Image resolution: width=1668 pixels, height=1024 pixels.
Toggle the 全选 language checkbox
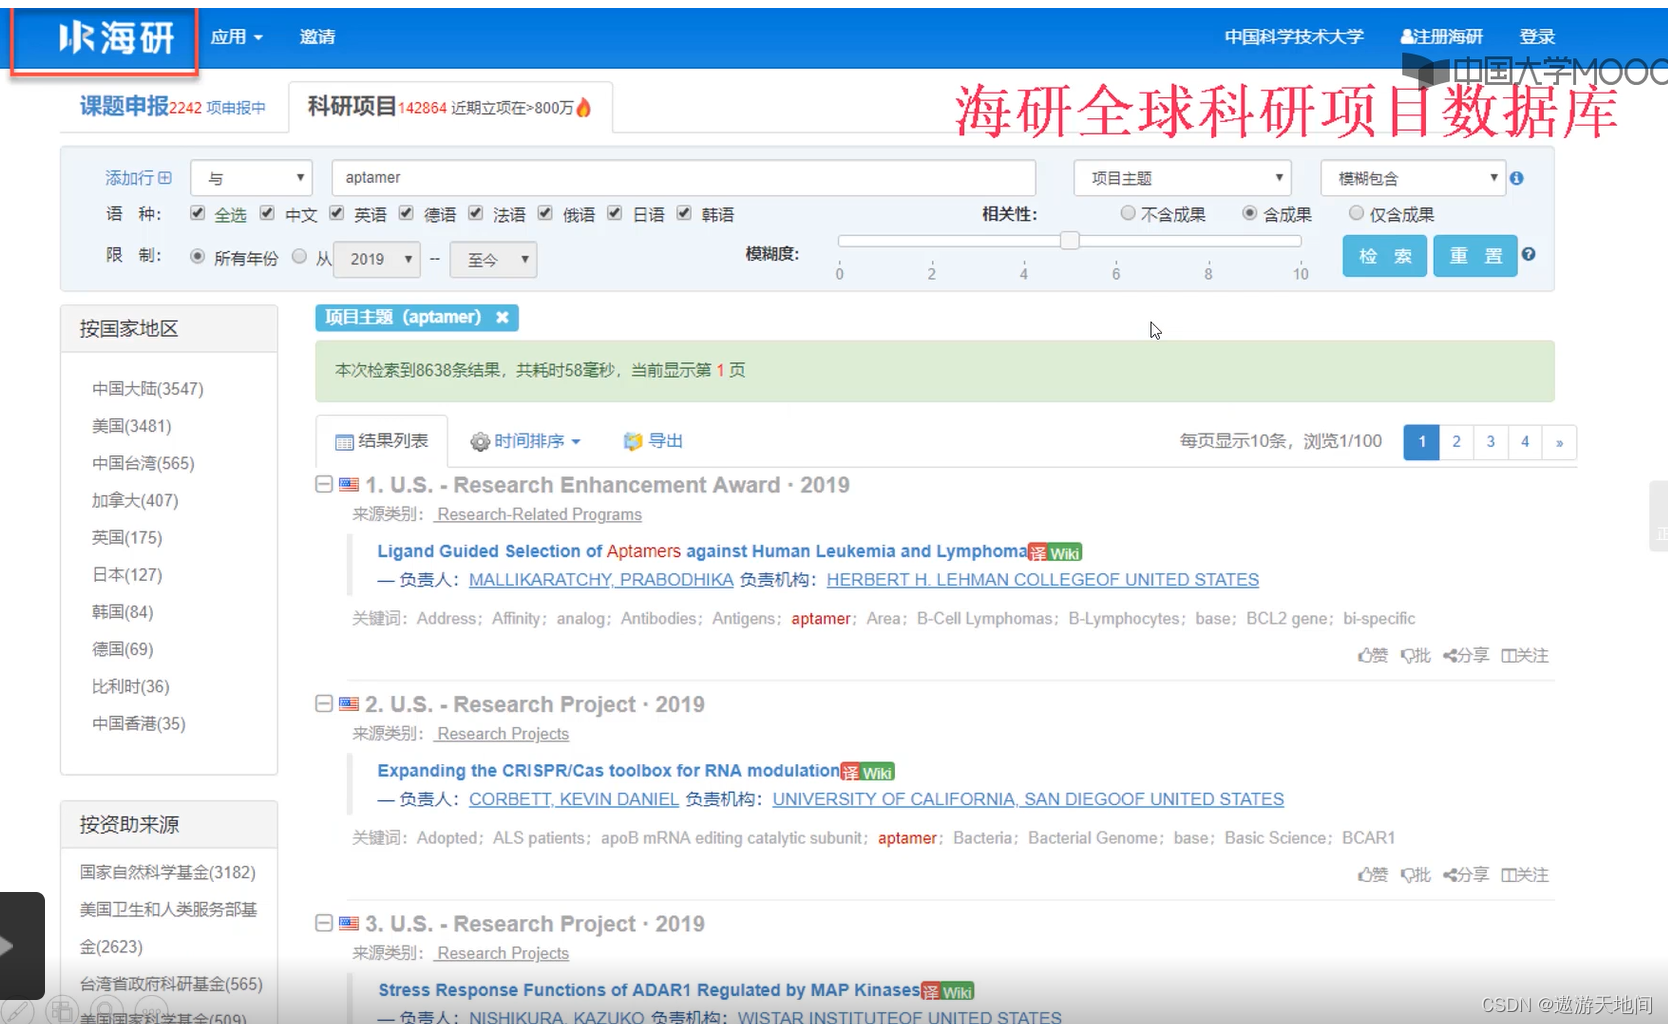click(197, 213)
